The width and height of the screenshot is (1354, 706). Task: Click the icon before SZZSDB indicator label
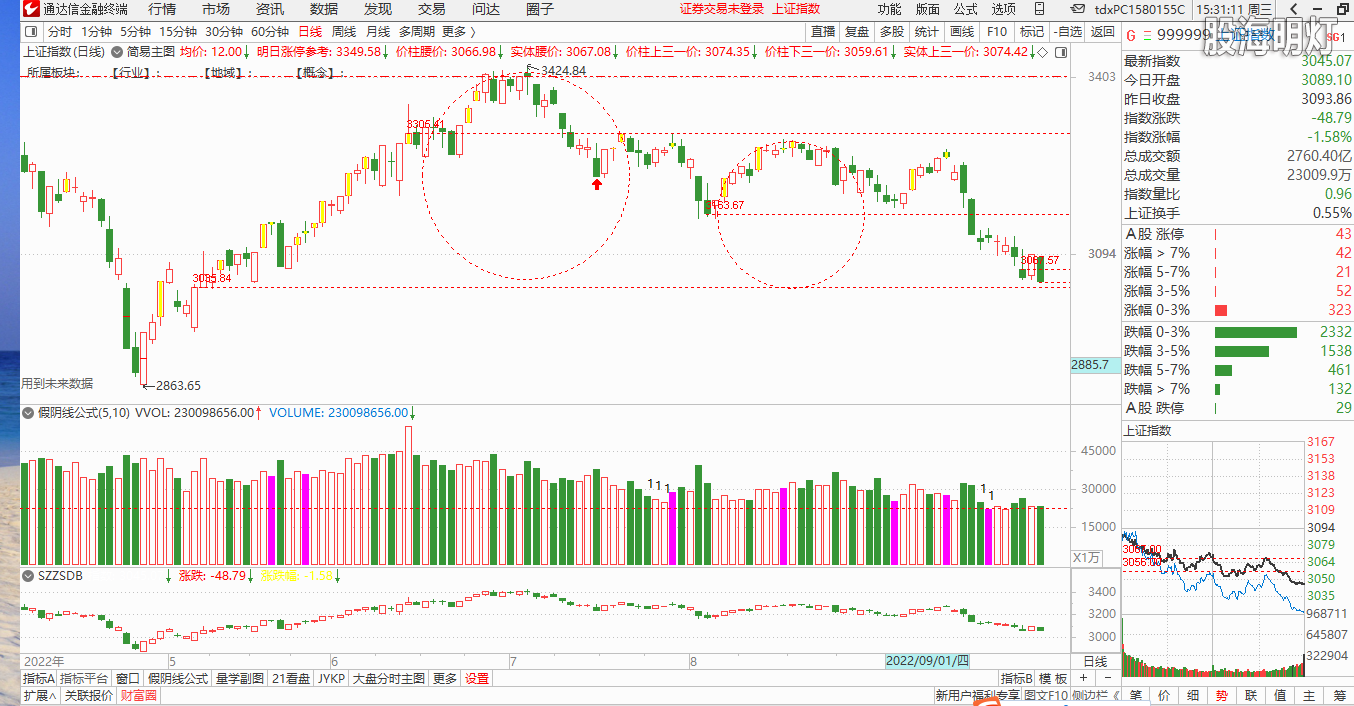(27, 576)
